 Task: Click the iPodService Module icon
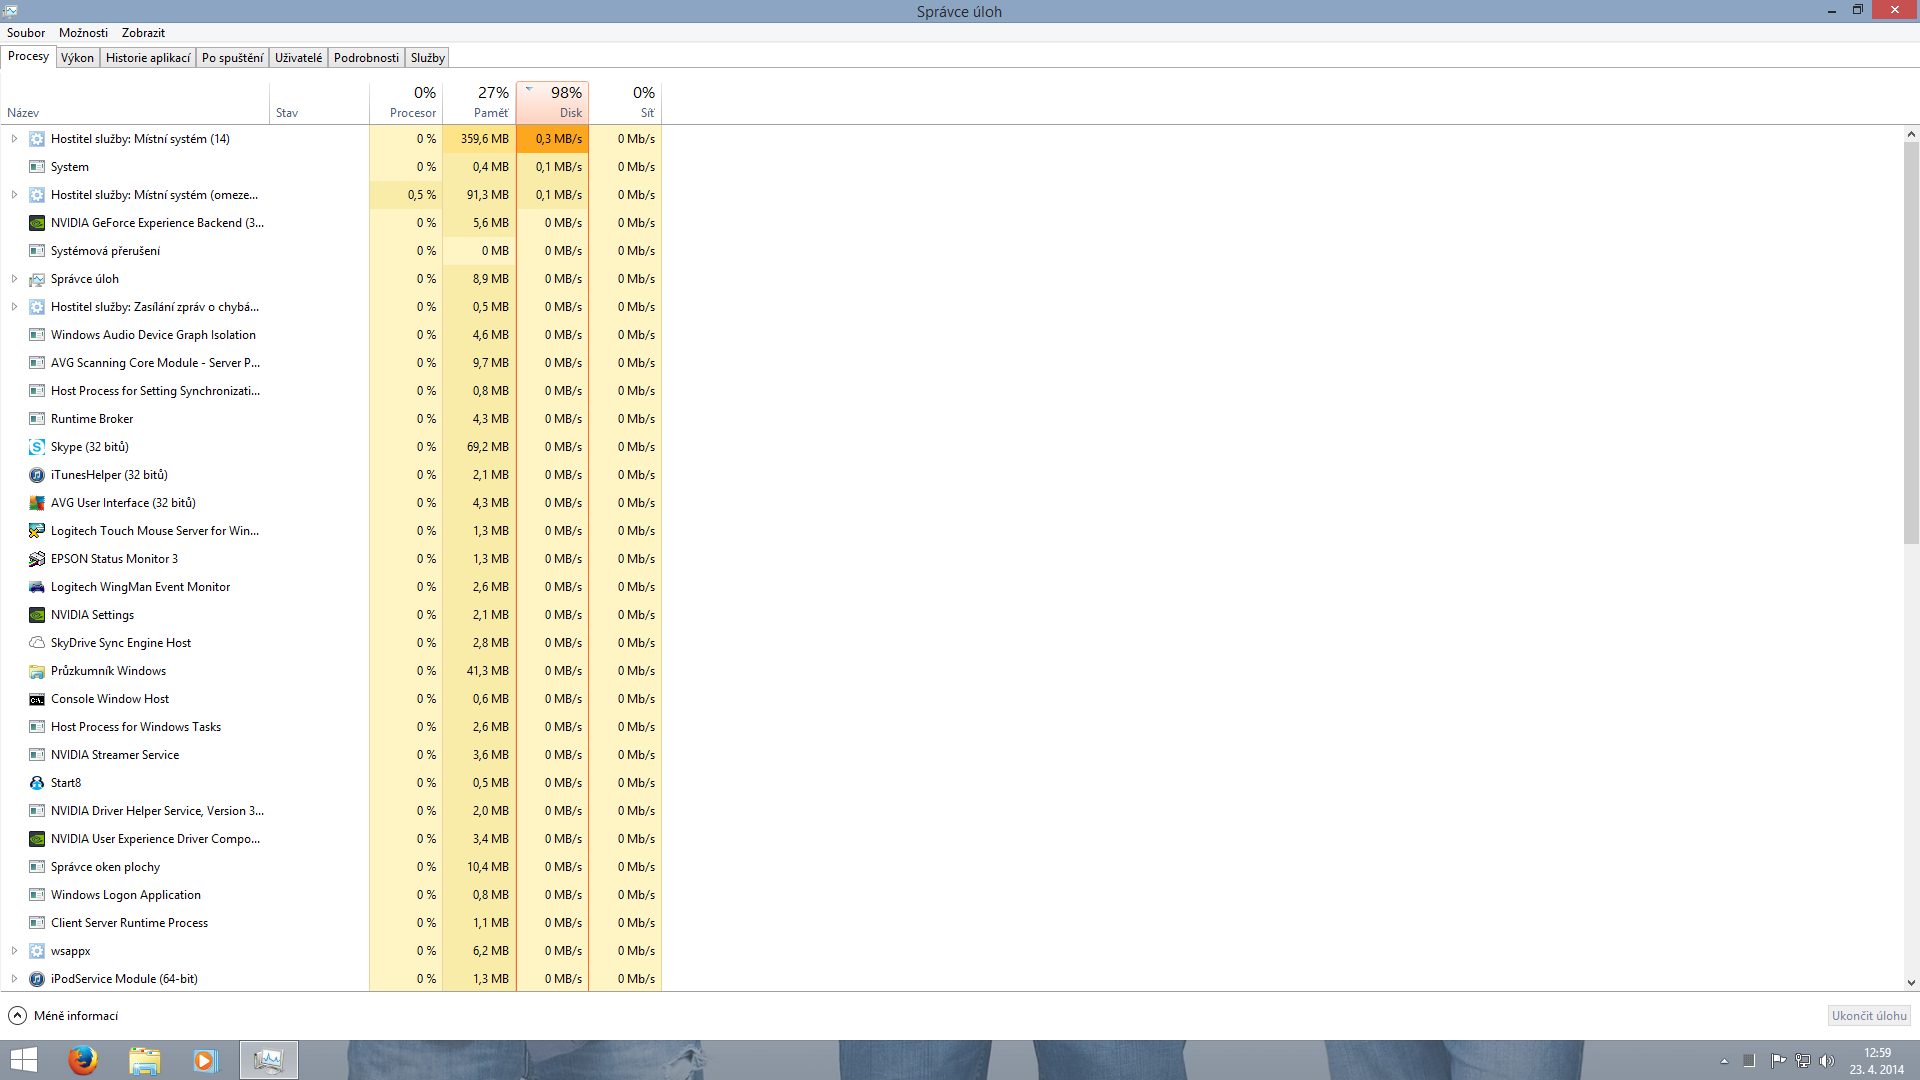[x=37, y=979]
